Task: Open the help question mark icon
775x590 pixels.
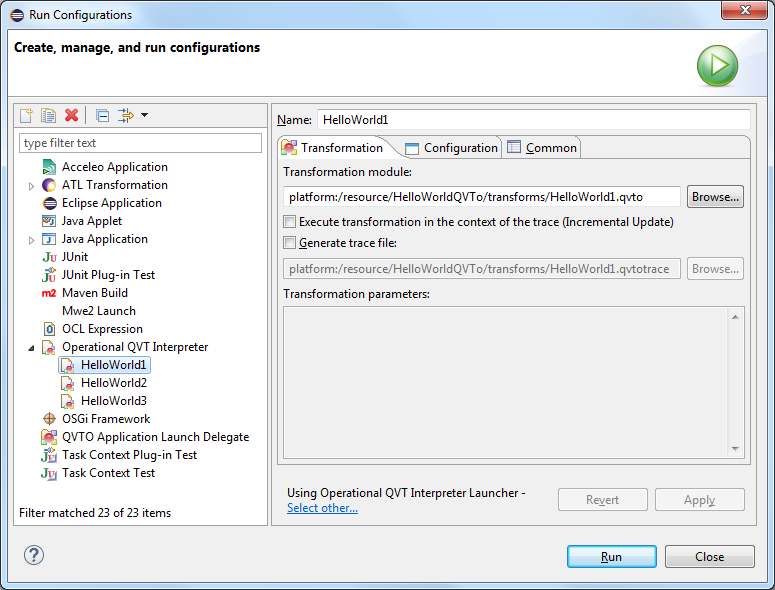Action: pyautogui.click(x=34, y=555)
